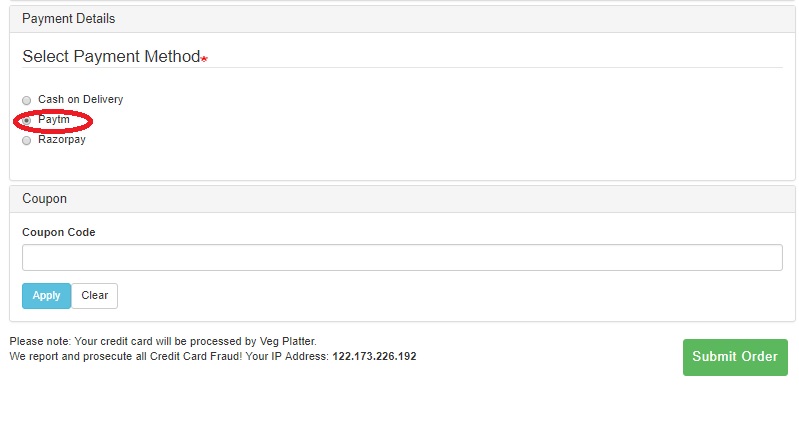Click the Coupon panel header
799x434 pixels.
(44, 199)
